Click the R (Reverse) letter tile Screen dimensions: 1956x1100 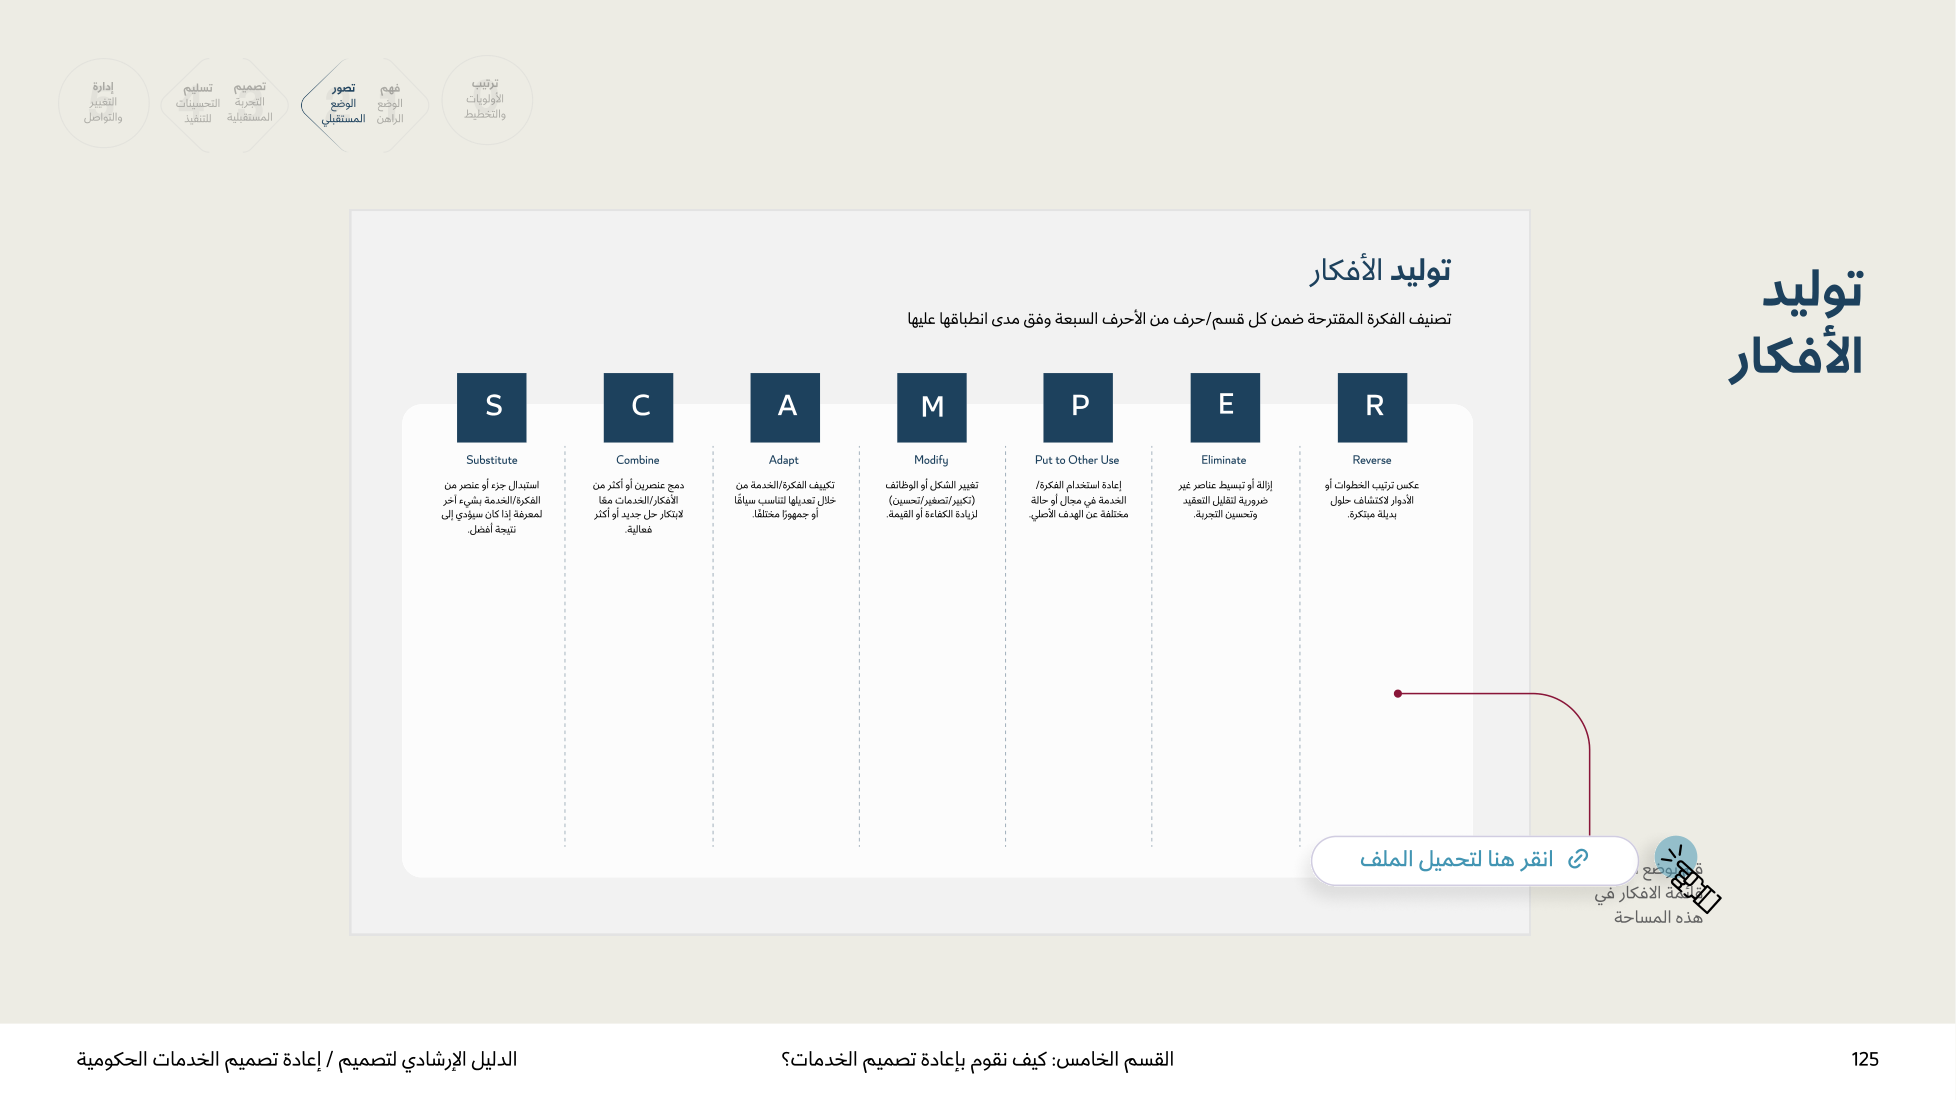click(1372, 407)
